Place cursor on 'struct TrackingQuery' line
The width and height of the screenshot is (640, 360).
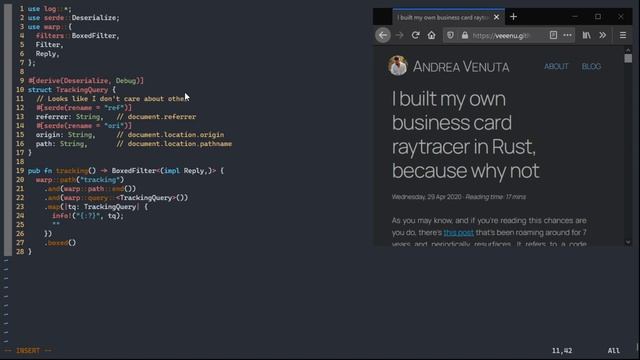(72, 90)
